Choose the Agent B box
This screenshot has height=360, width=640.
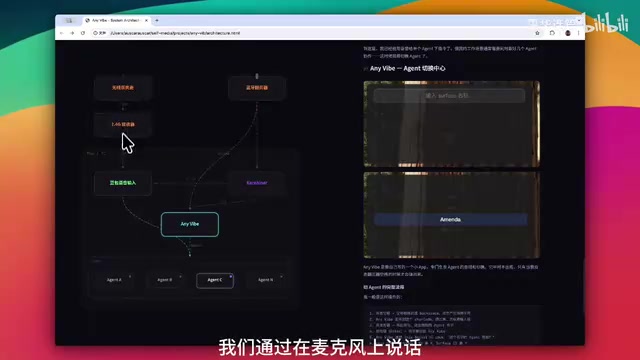pos(164,280)
